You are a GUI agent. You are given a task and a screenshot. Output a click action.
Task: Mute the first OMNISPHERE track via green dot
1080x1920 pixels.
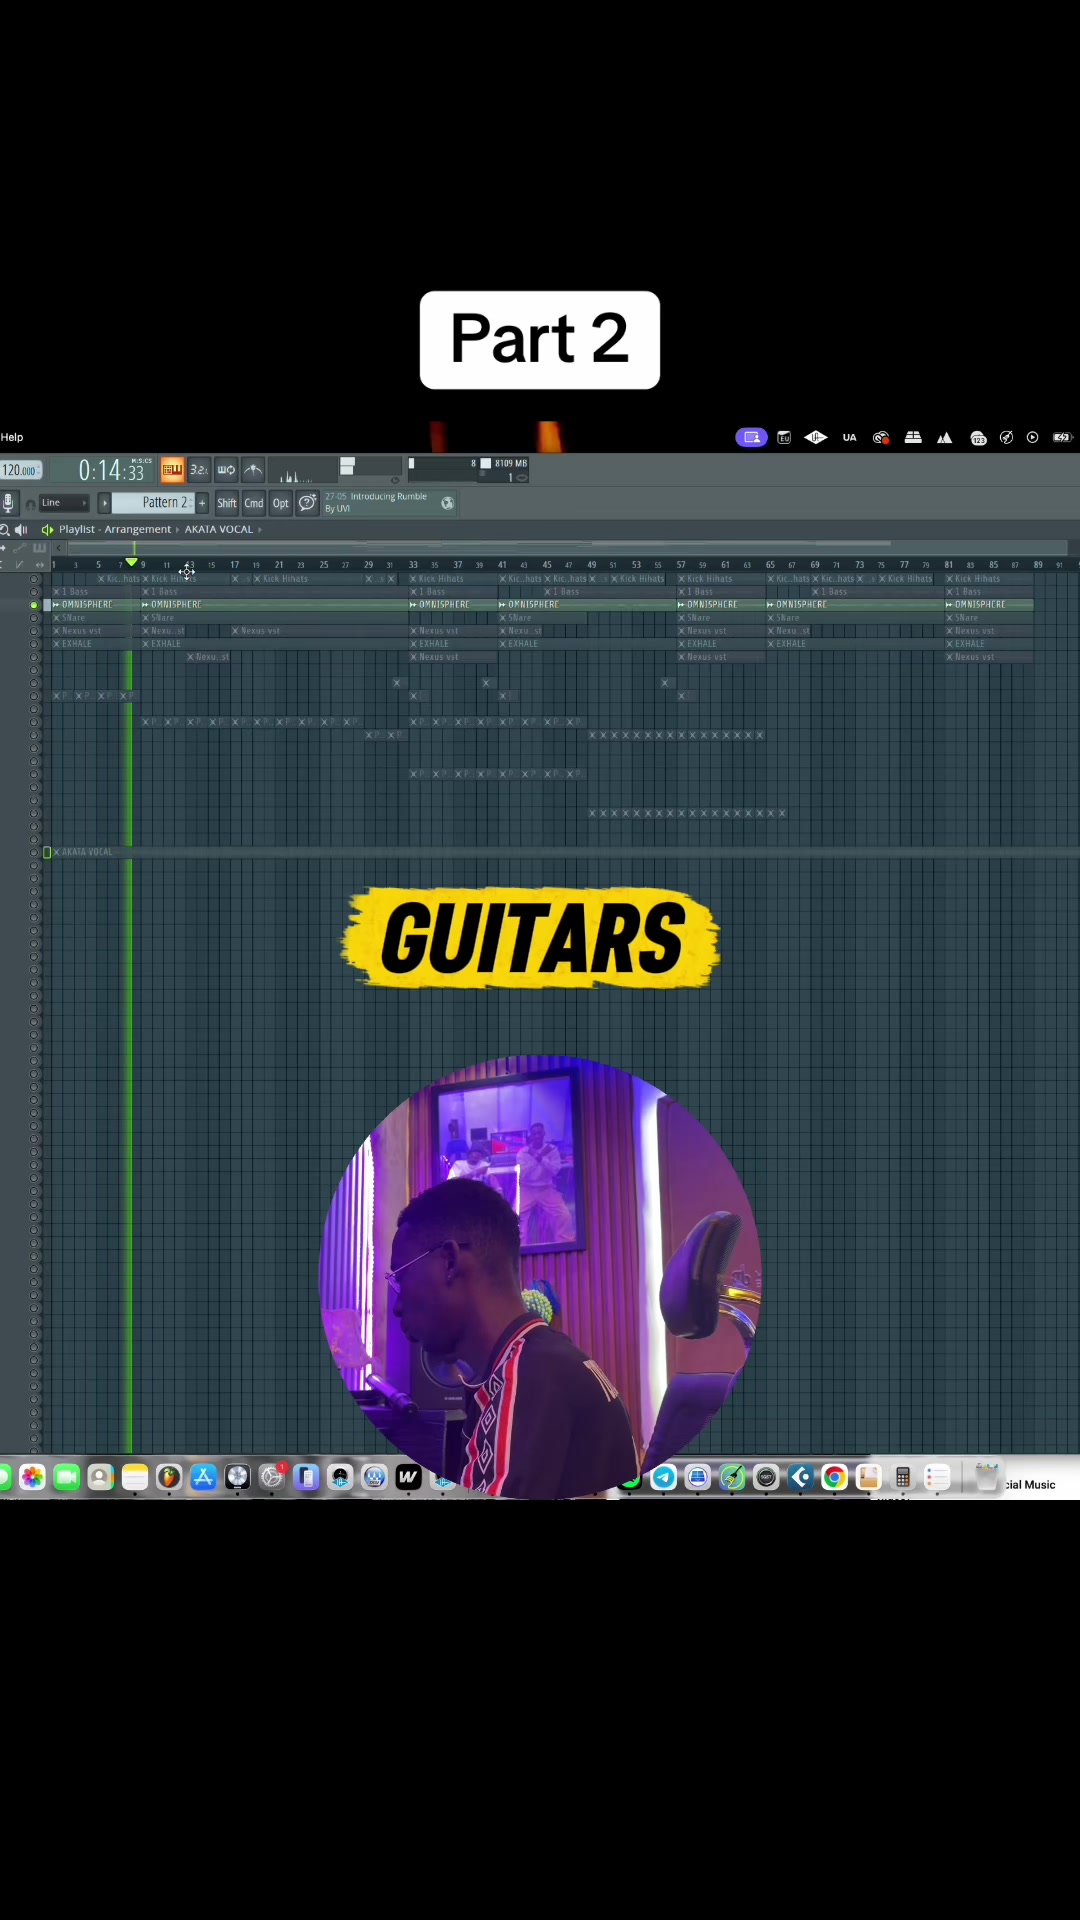(34, 605)
